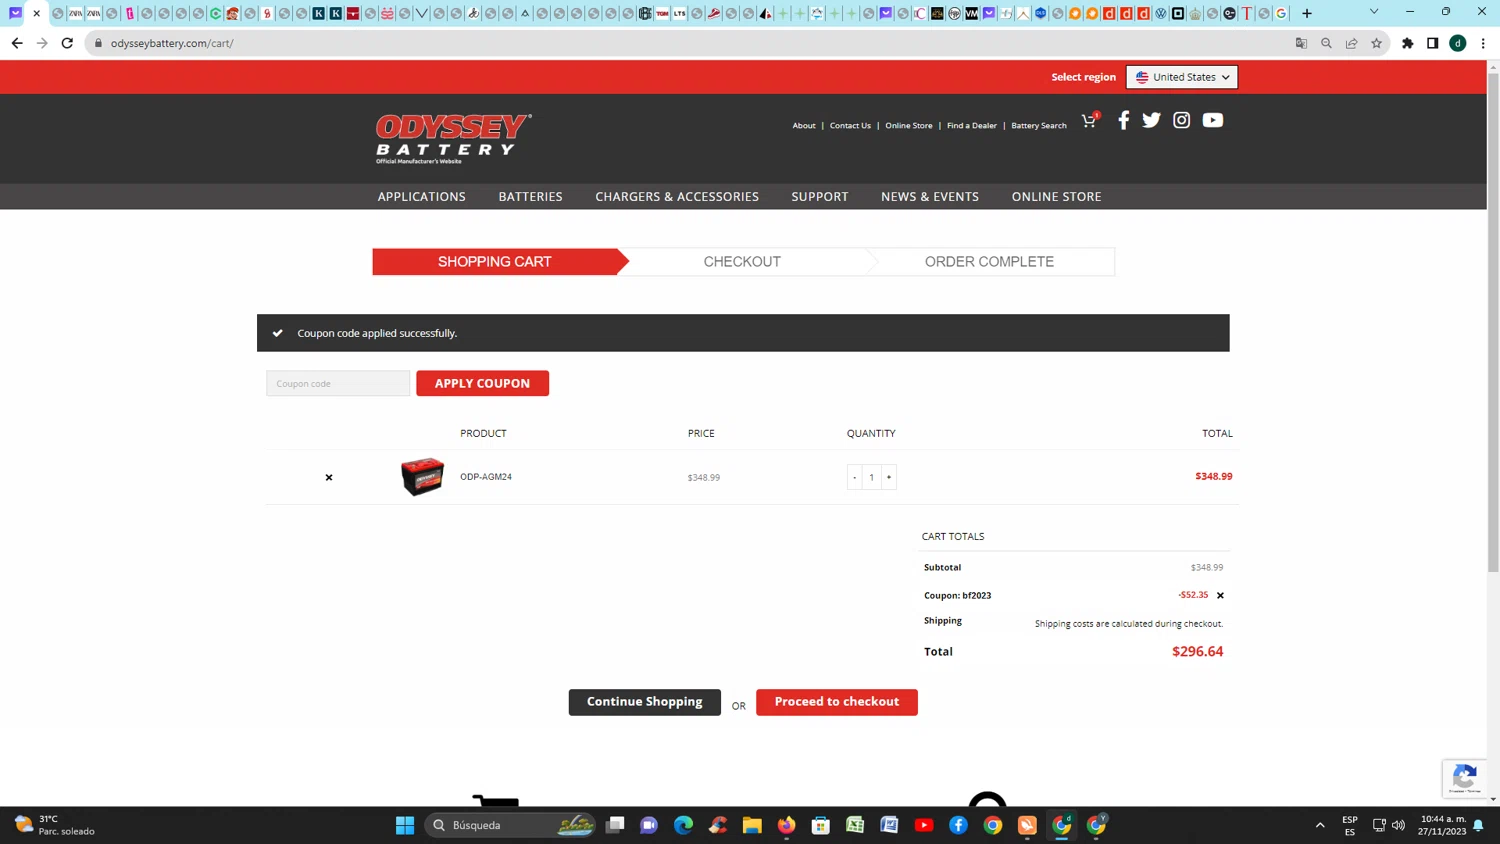
Task: Click the About link
Action: pyautogui.click(x=804, y=125)
